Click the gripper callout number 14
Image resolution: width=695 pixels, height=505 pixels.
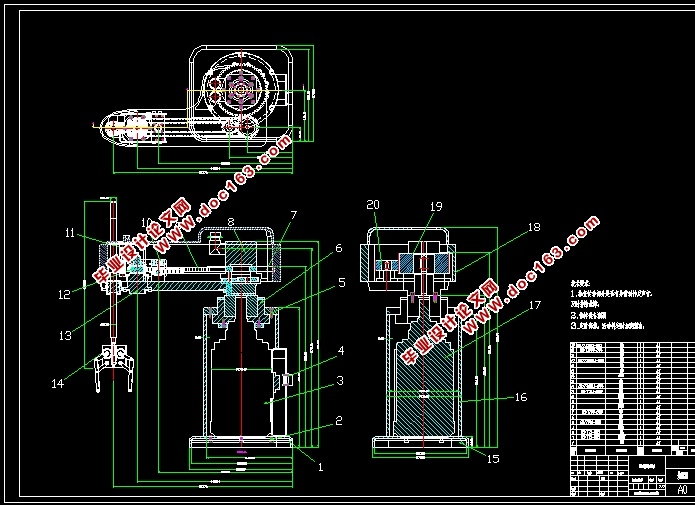58,384
